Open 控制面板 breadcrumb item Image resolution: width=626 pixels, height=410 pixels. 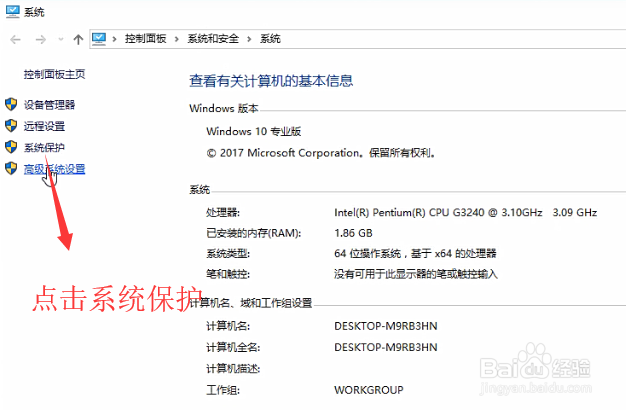145,39
